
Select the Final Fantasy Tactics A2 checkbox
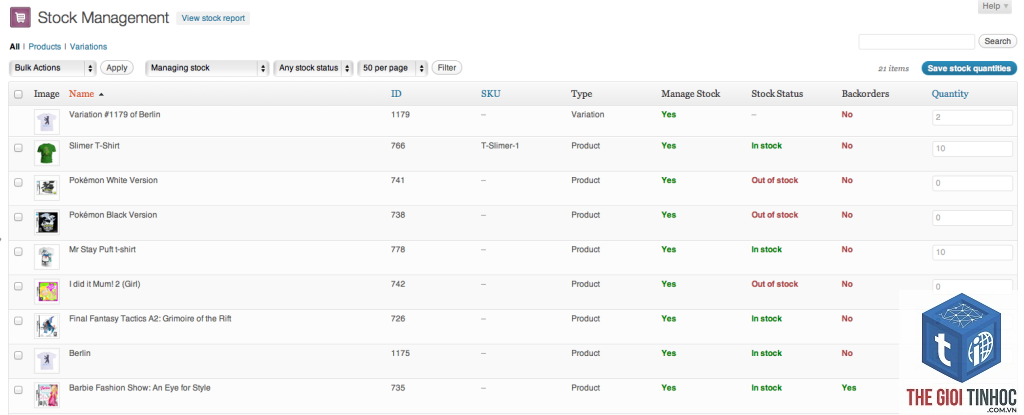[18, 321]
